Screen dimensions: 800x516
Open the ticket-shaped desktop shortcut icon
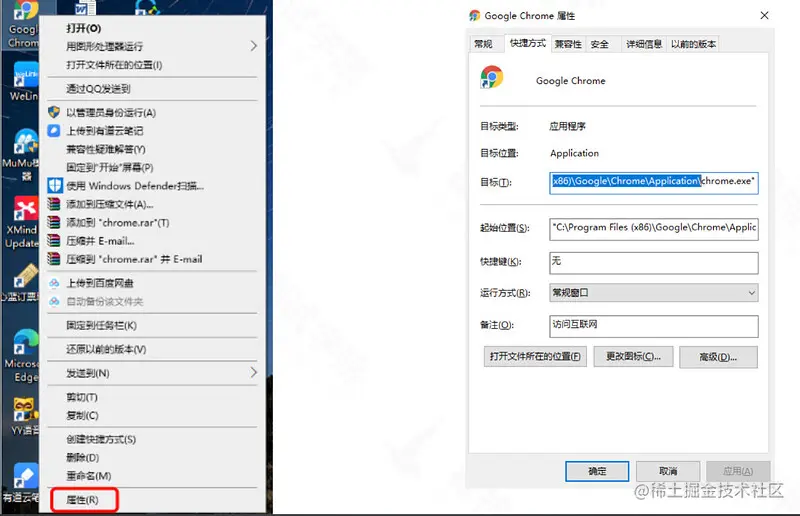(25, 276)
